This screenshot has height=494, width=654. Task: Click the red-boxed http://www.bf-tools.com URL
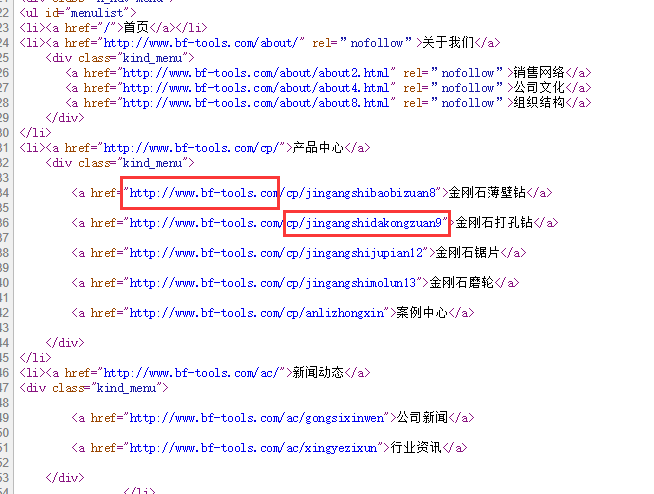(201, 192)
